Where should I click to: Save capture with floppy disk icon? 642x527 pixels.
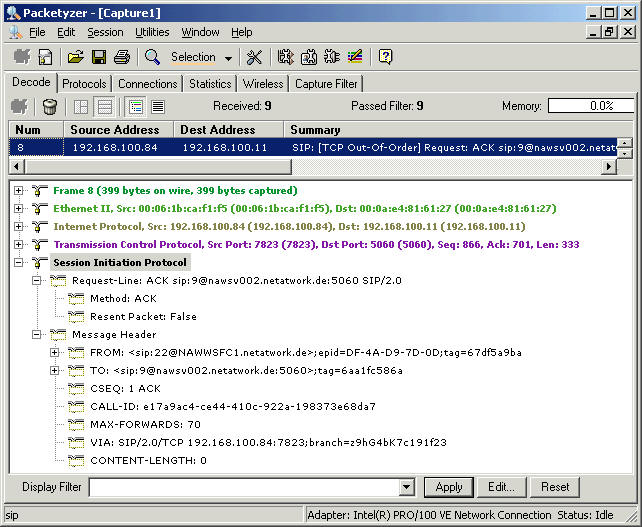[x=99, y=57]
